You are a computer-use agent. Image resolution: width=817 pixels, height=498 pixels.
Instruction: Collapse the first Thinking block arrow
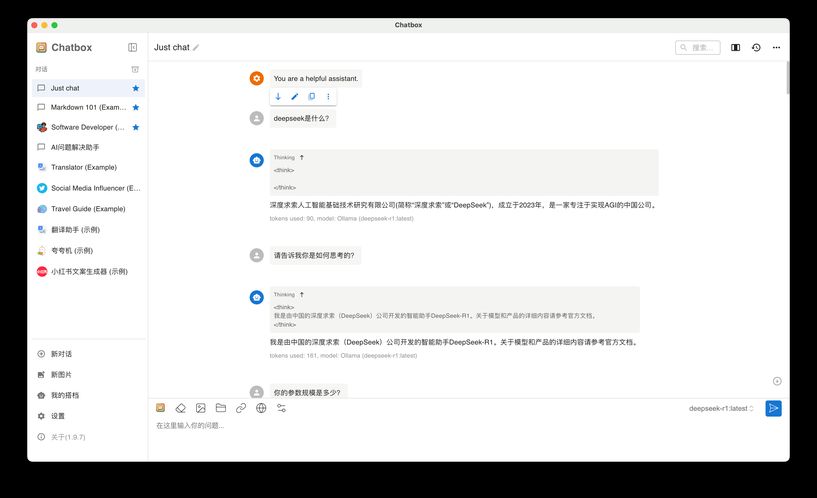click(302, 157)
